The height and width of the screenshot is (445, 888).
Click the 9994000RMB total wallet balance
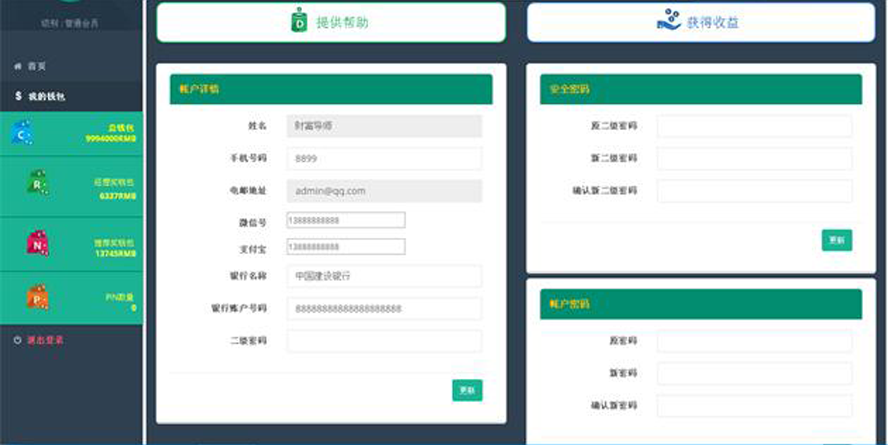[111, 139]
